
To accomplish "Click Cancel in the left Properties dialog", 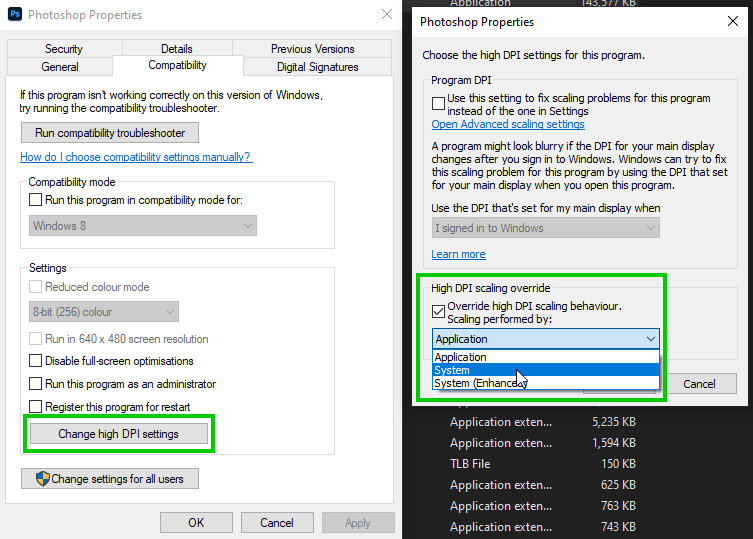I will [x=277, y=522].
